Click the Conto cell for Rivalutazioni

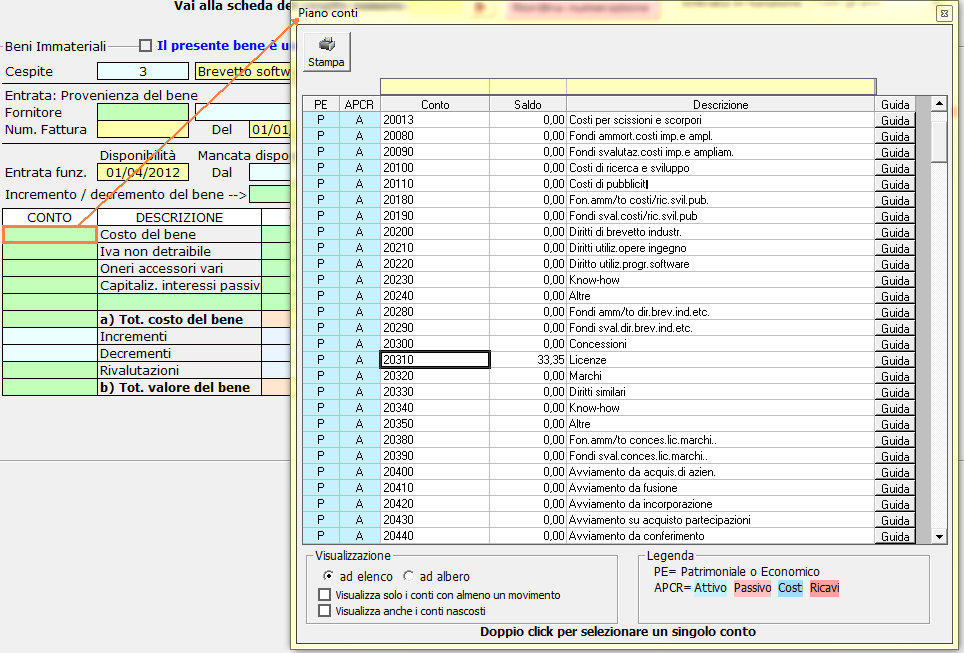tap(50, 370)
